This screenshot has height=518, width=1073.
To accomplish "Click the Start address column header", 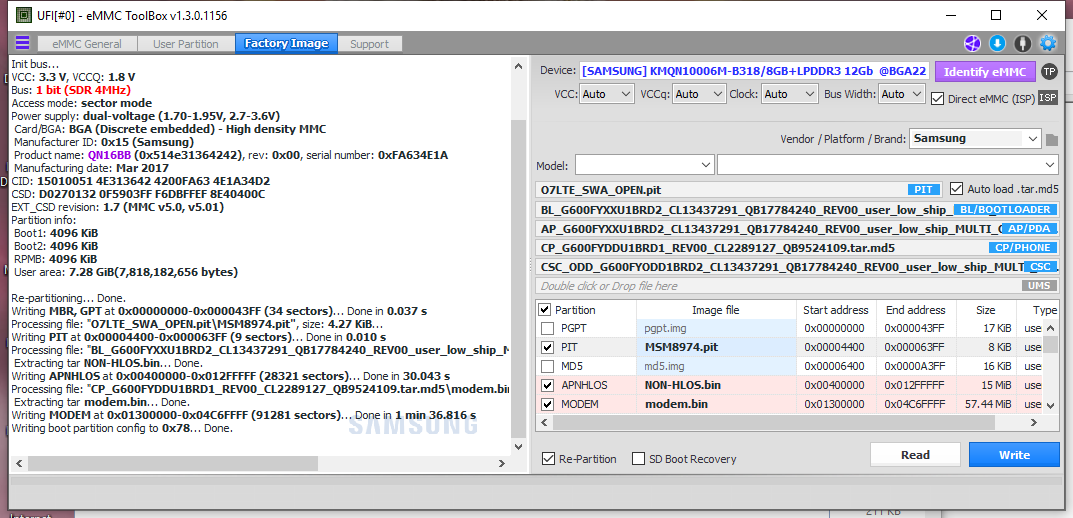I will pos(836,310).
